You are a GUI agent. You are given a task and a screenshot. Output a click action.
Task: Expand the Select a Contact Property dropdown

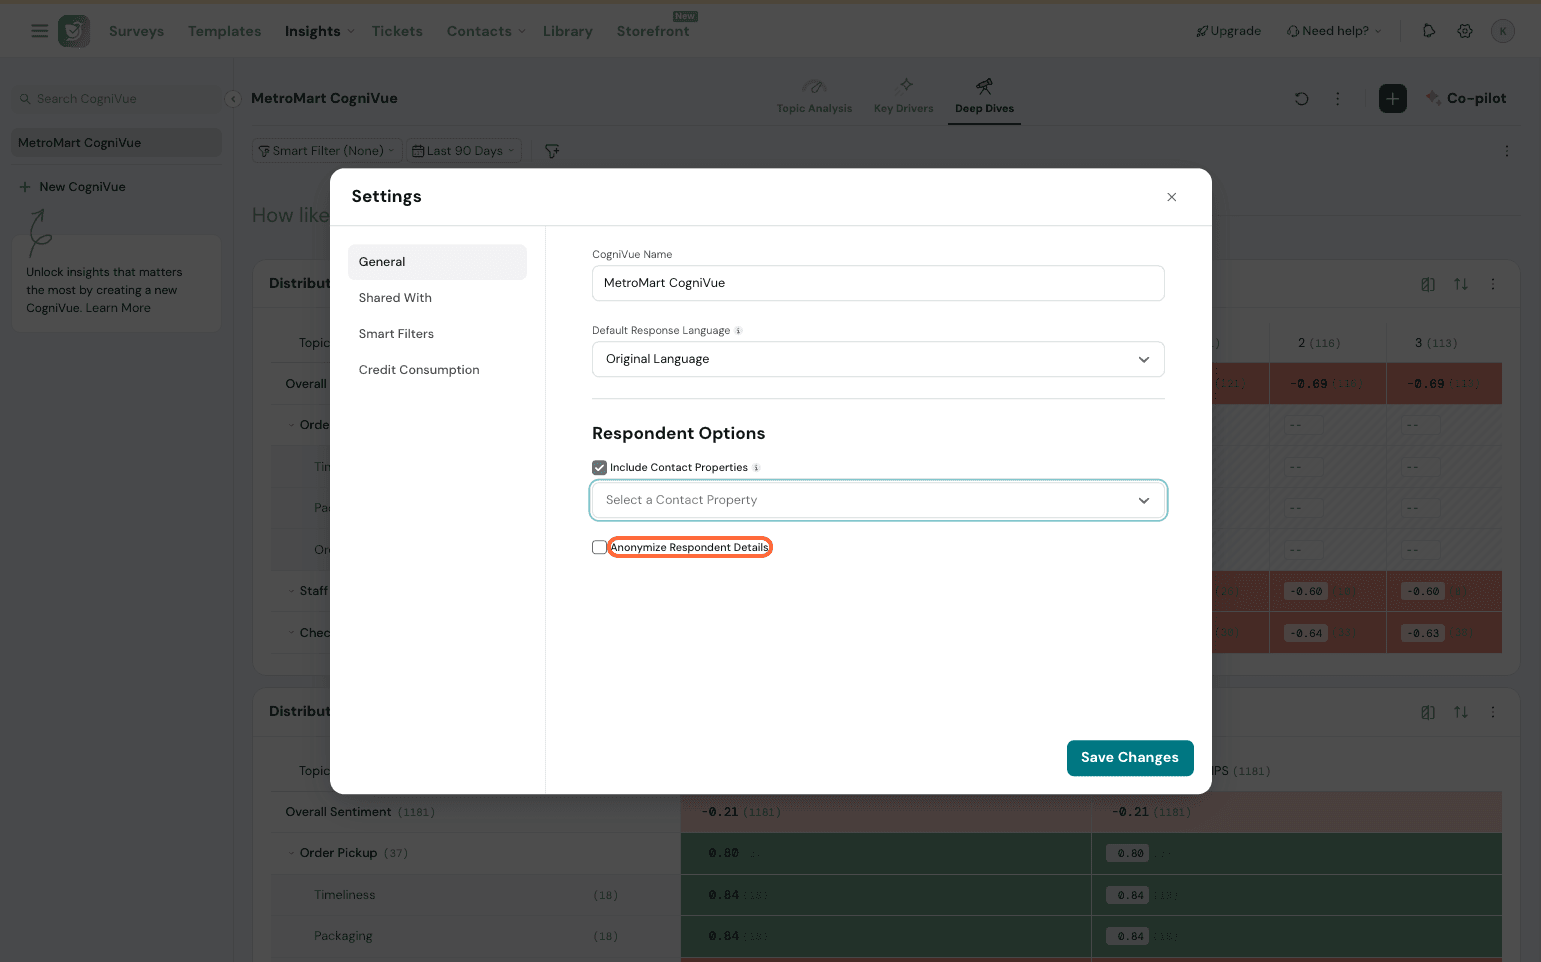click(878, 500)
